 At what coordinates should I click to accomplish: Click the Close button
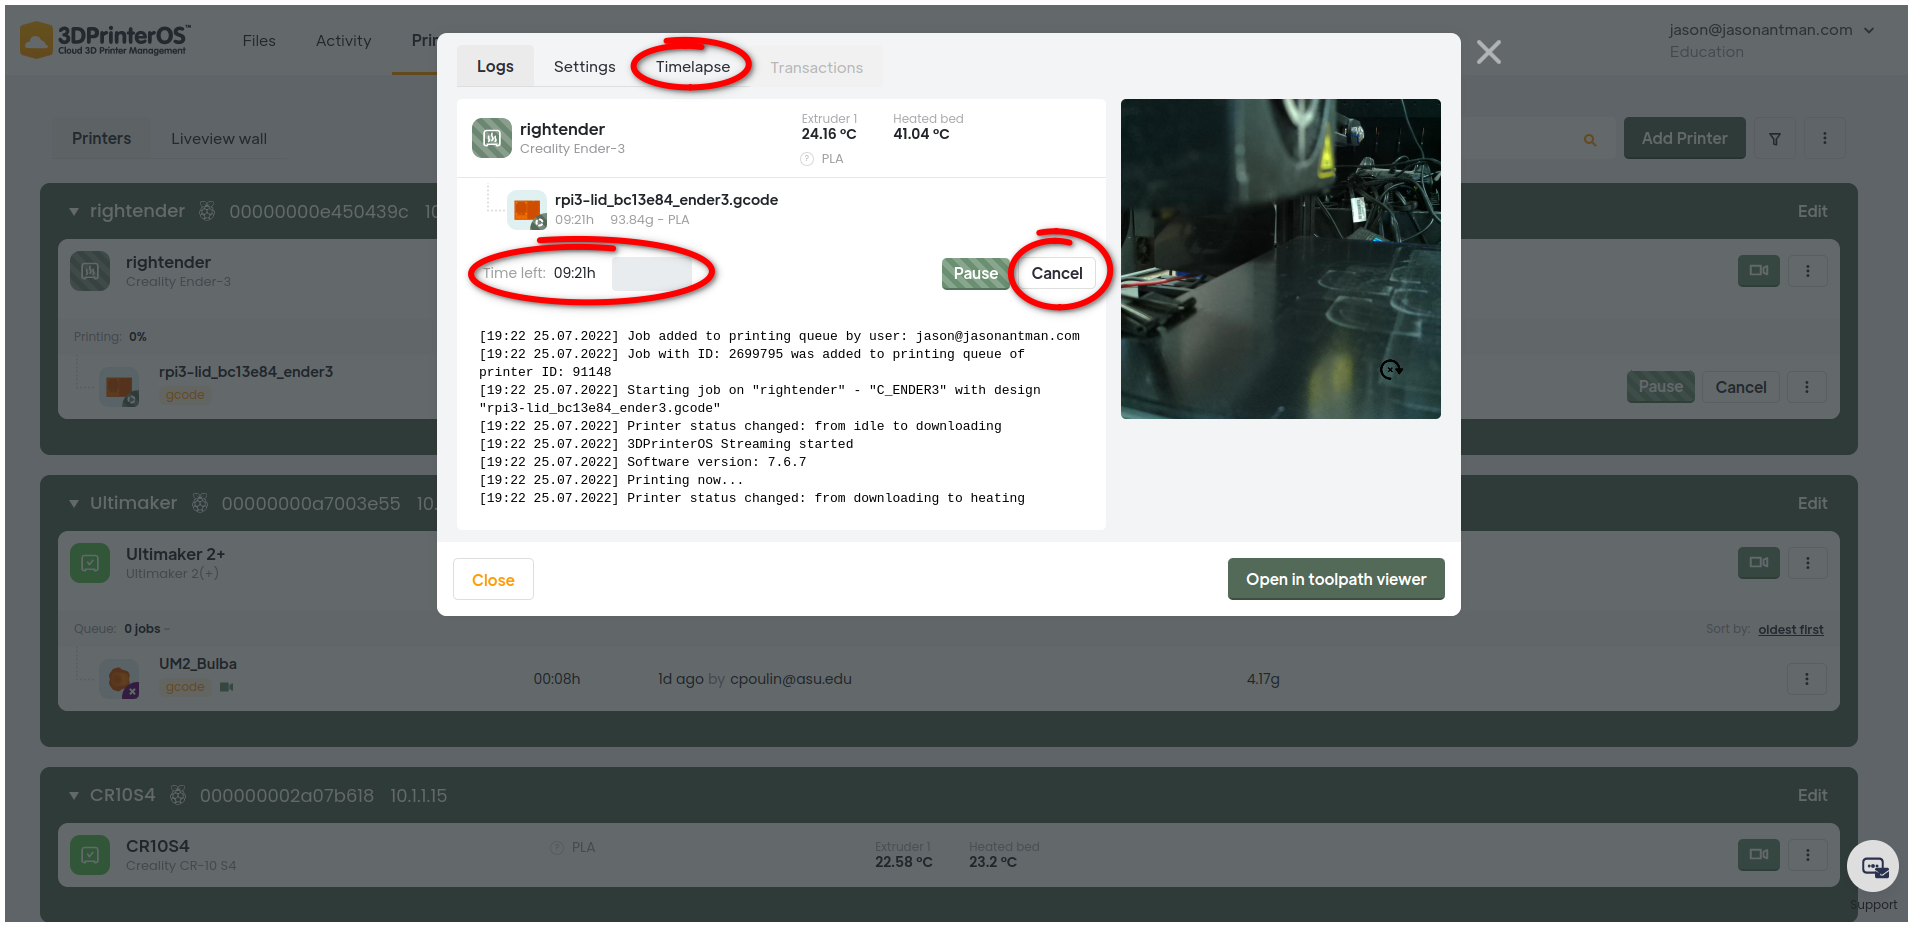coord(493,580)
